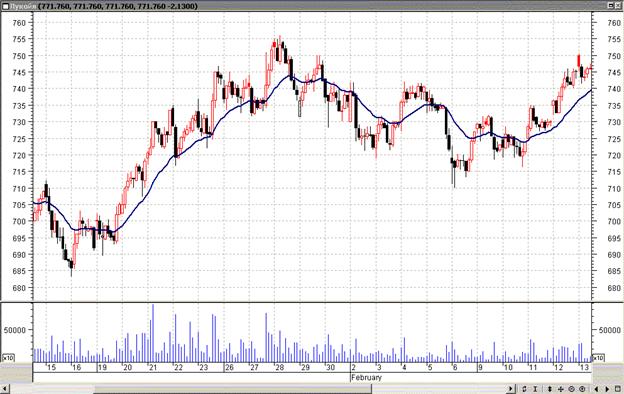624x394 pixels.
Task: Click date label 26 on the time axis
Action: click(229, 367)
